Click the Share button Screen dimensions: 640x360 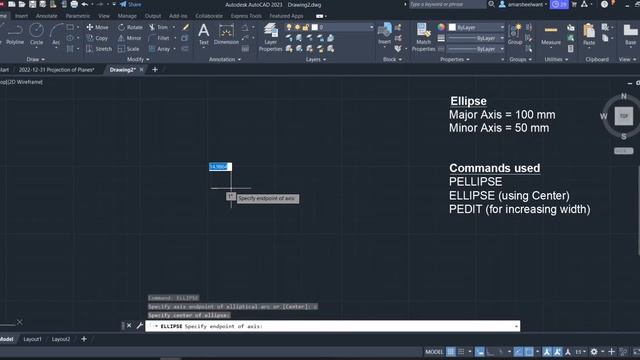[x=130, y=4]
